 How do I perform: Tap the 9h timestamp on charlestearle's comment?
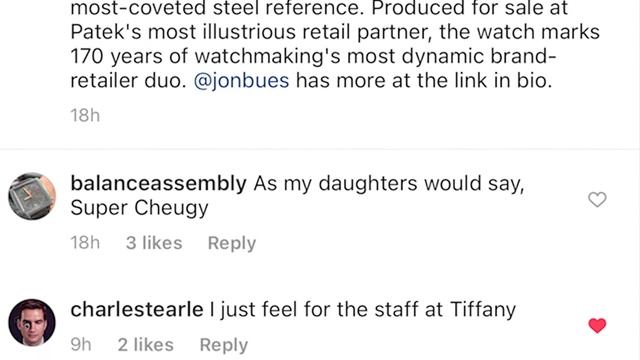point(81,345)
